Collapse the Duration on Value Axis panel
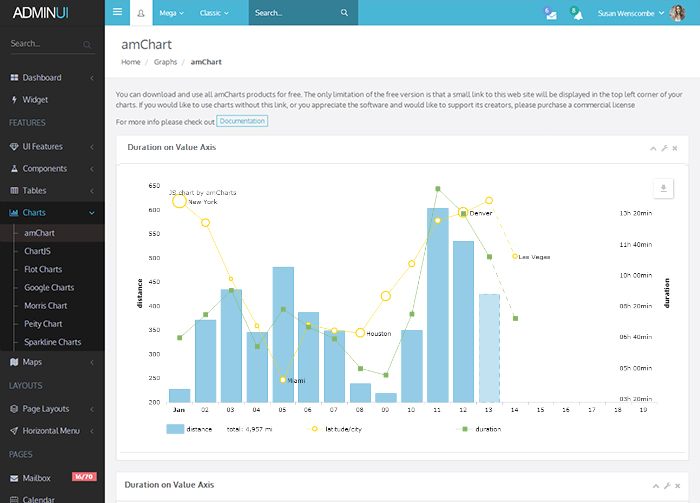700x503 pixels. pos(653,148)
